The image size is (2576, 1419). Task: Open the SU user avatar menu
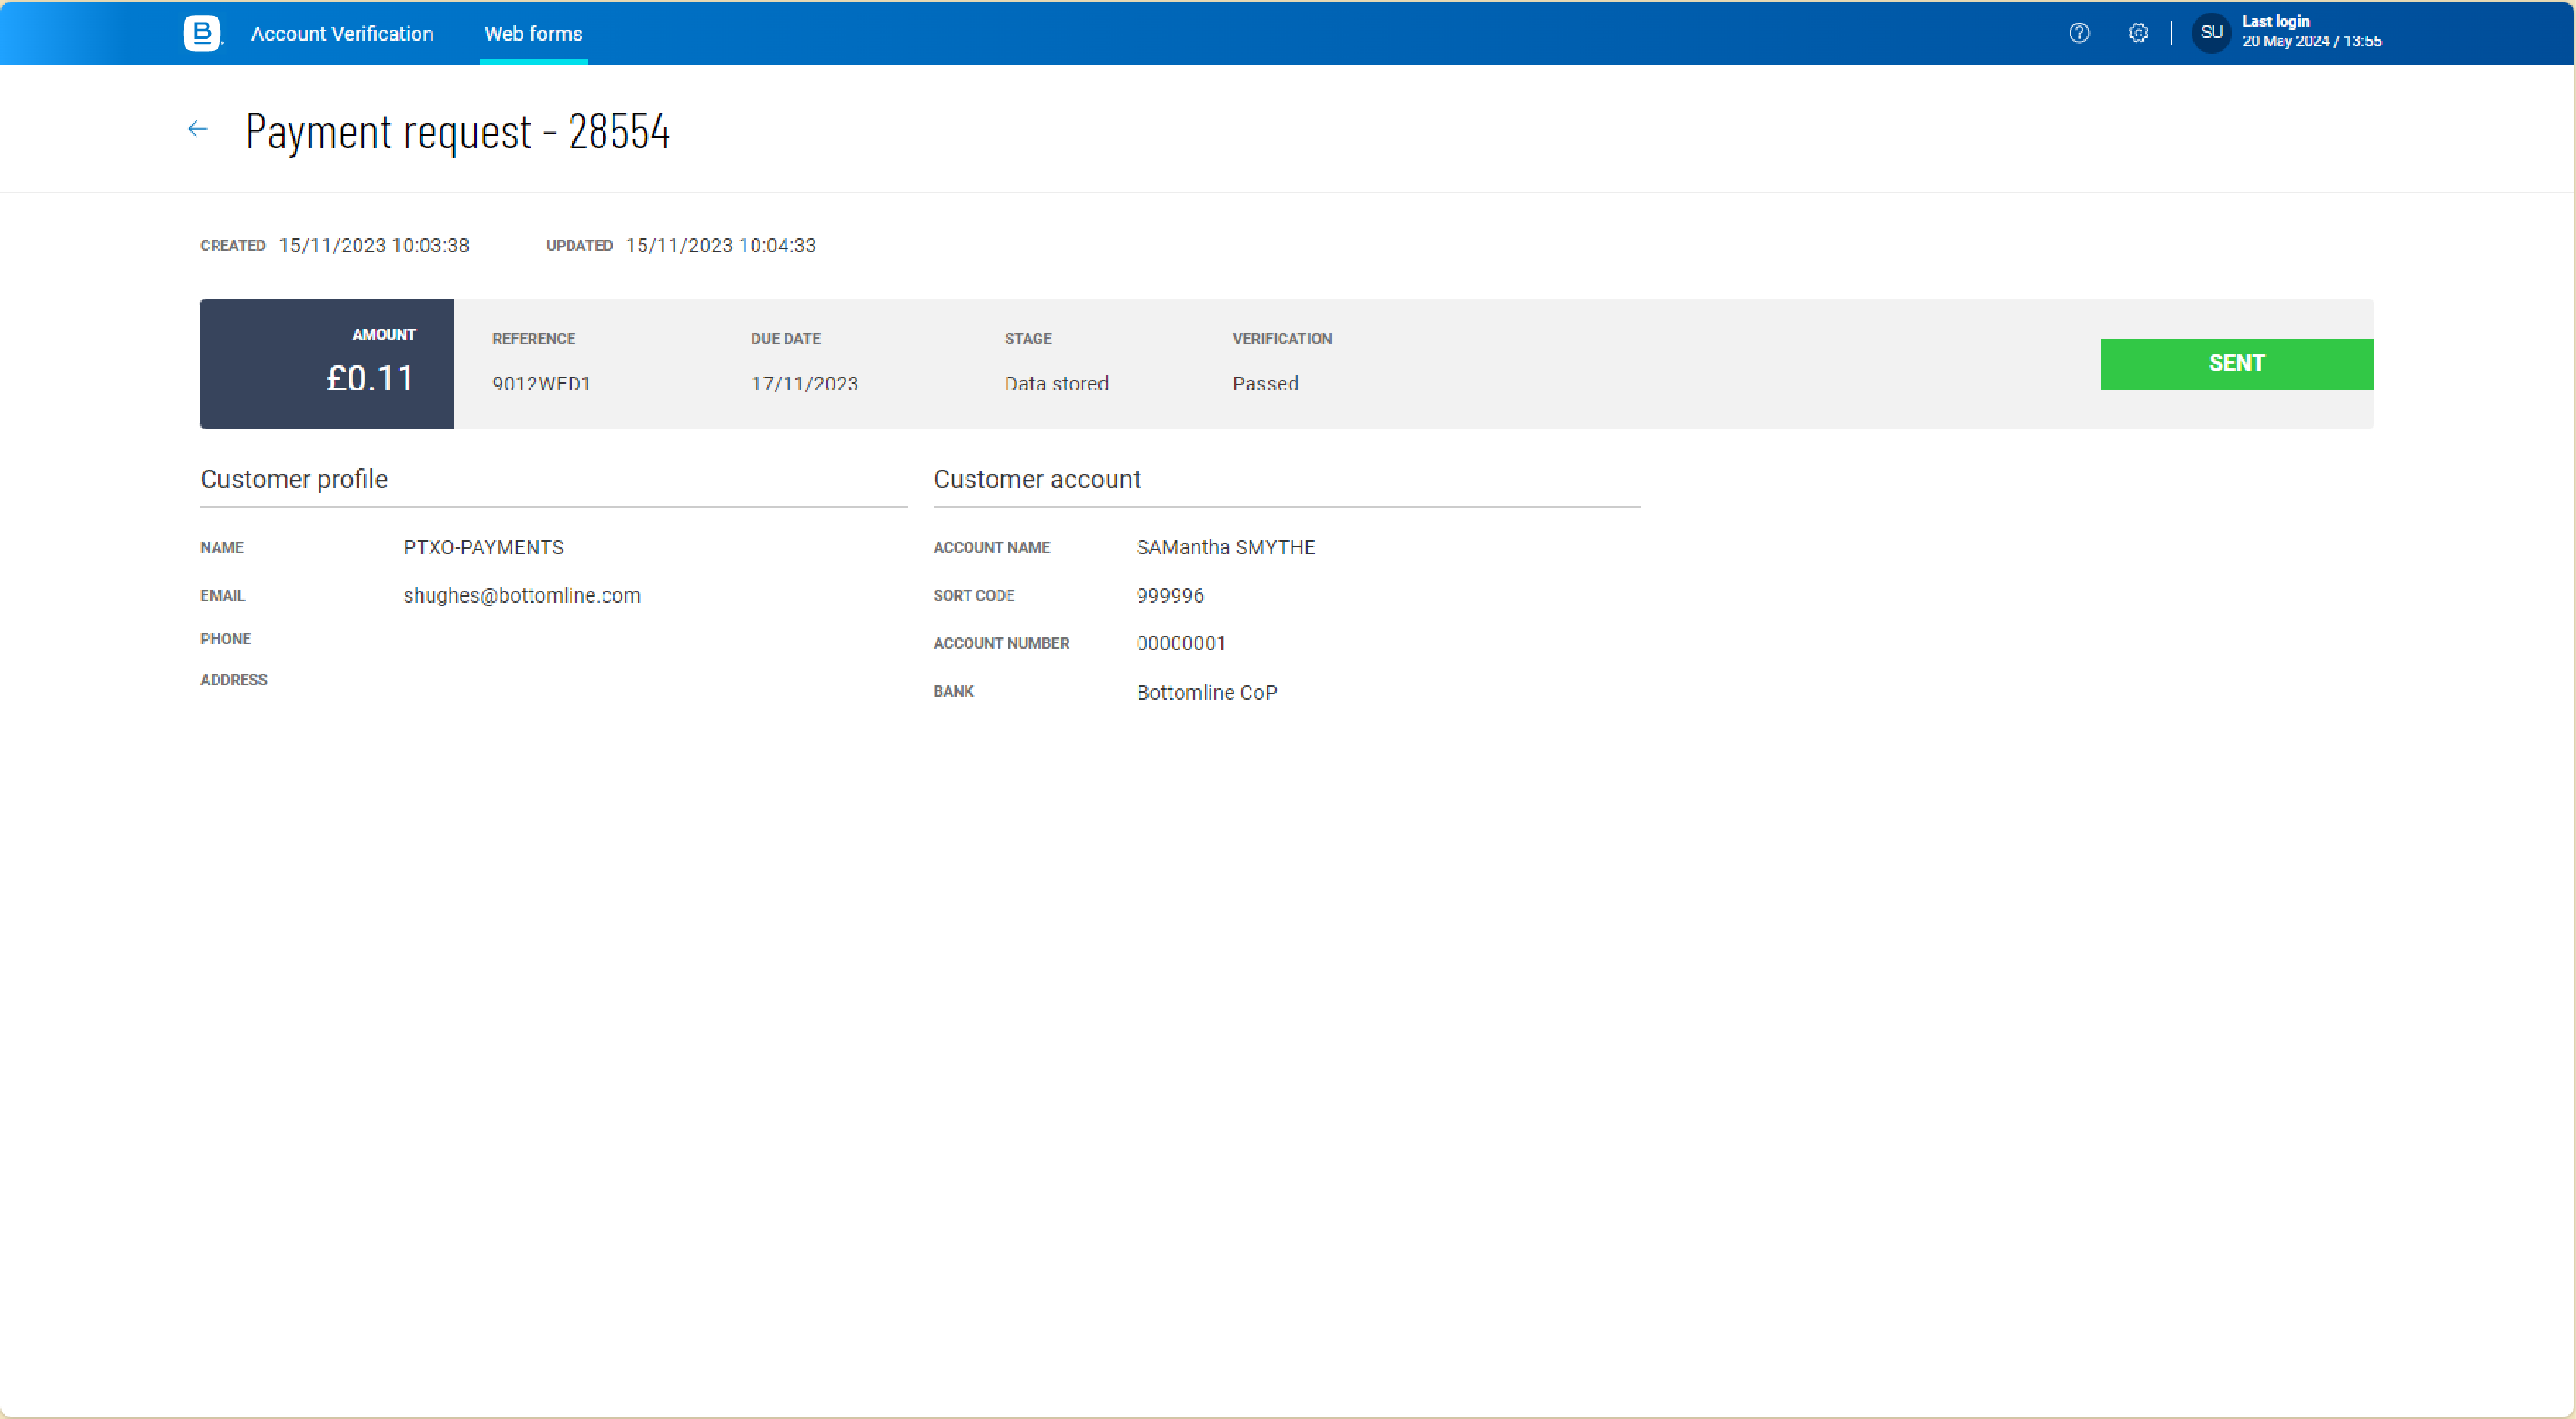coord(2211,33)
